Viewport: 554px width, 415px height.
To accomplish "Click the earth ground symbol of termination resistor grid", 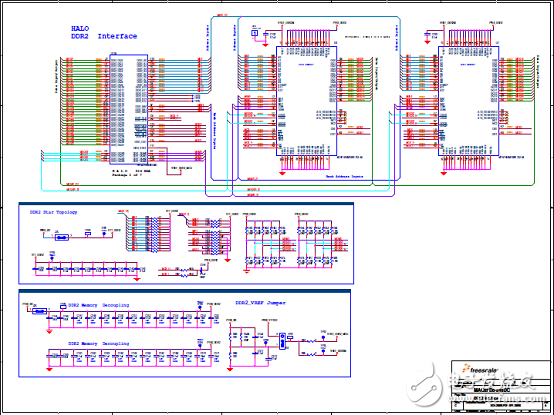I will (x=246, y=271).
